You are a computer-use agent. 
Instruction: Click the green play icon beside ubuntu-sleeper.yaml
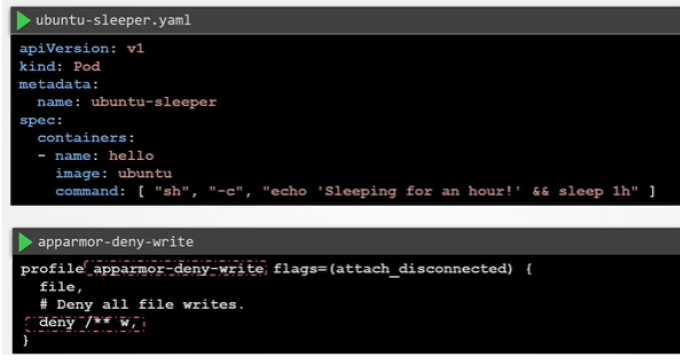(24, 21)
